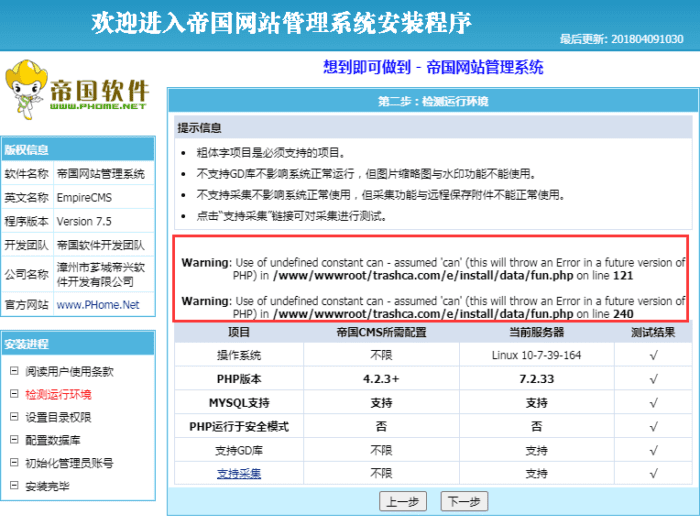Click the checkmark in the MYSQL支持 row
The height and width of the screenshot is (525, 700).
(x=652, y=403)
